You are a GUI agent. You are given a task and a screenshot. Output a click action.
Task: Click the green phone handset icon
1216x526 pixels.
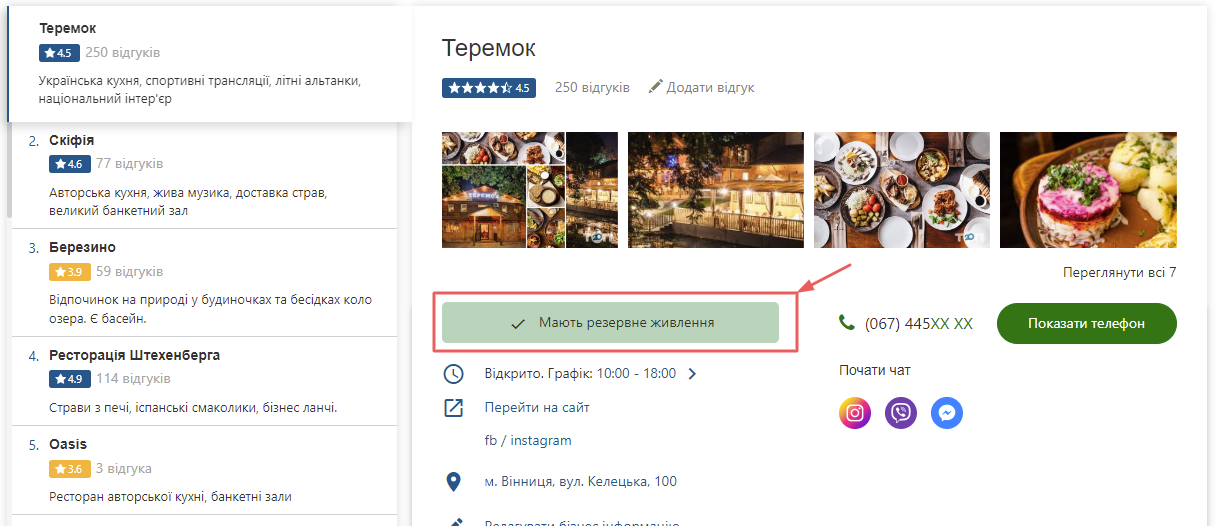(847, 322)
